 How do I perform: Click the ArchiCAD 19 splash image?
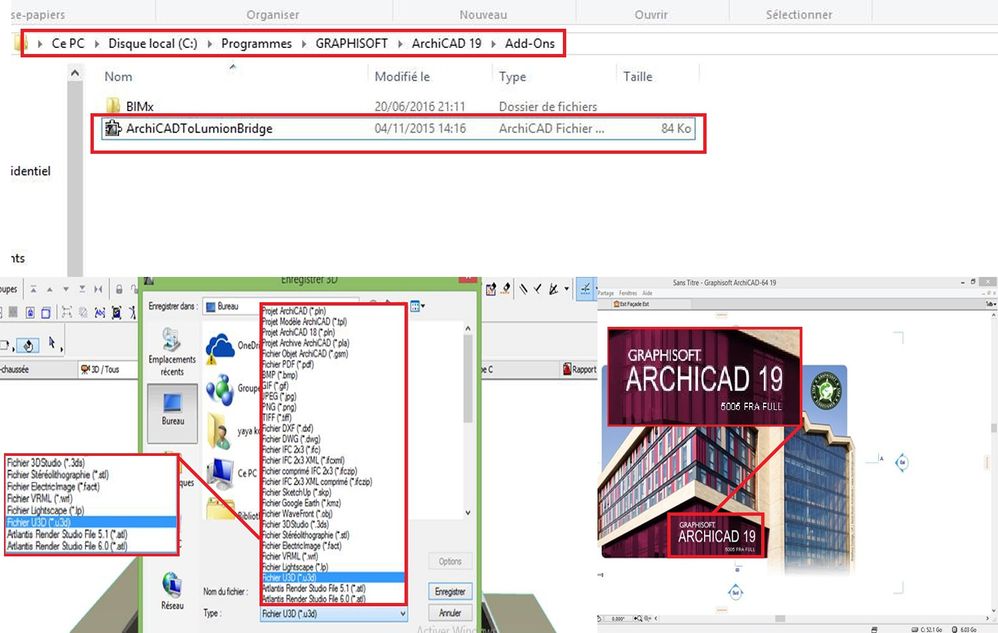722,463
